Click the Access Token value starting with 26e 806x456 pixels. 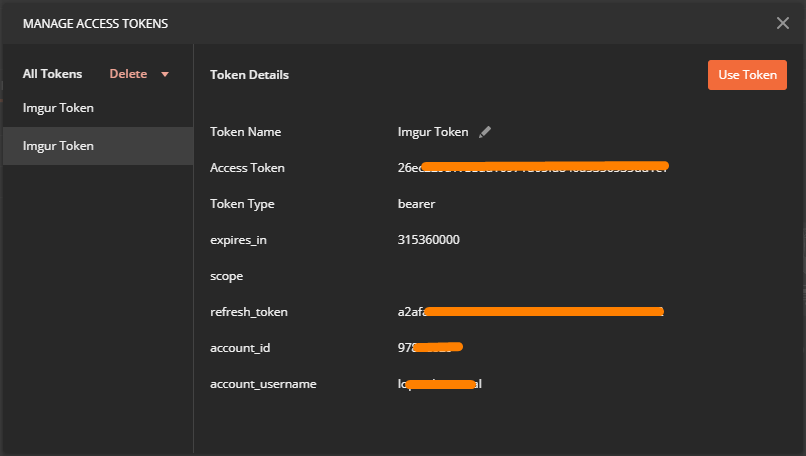tap(533, 168)
